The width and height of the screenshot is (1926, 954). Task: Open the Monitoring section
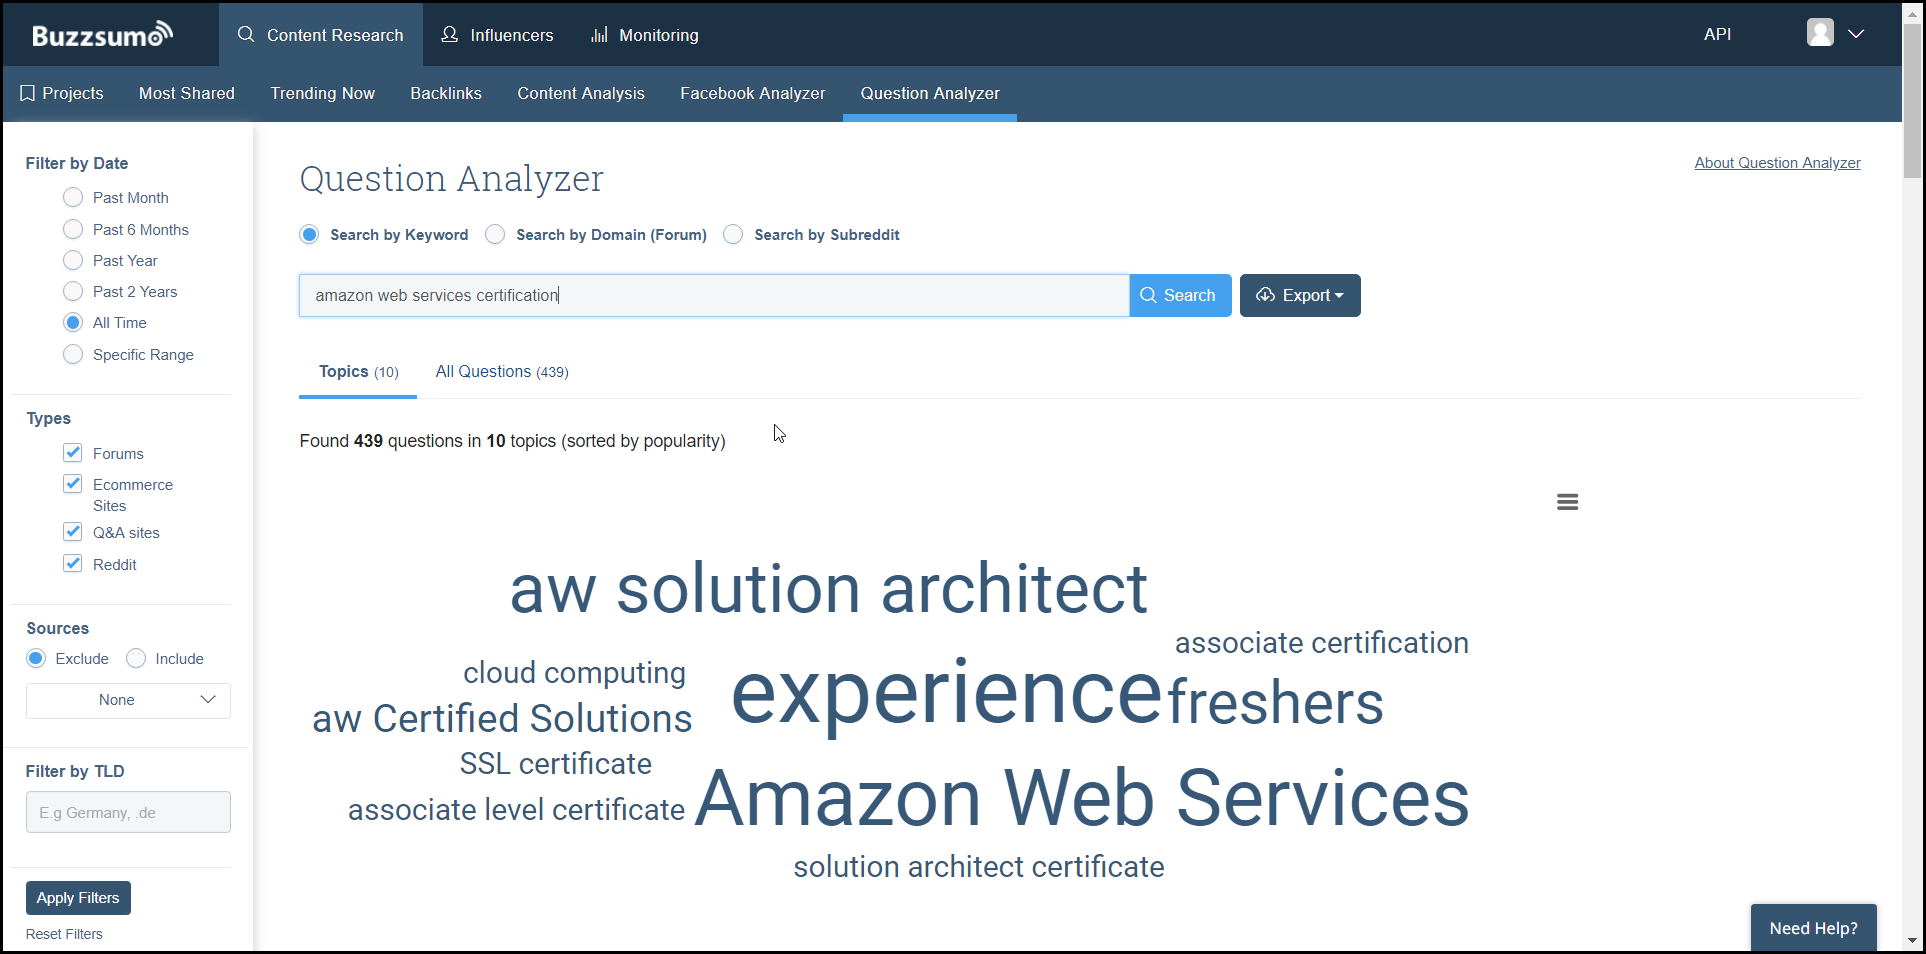[645, 35]
